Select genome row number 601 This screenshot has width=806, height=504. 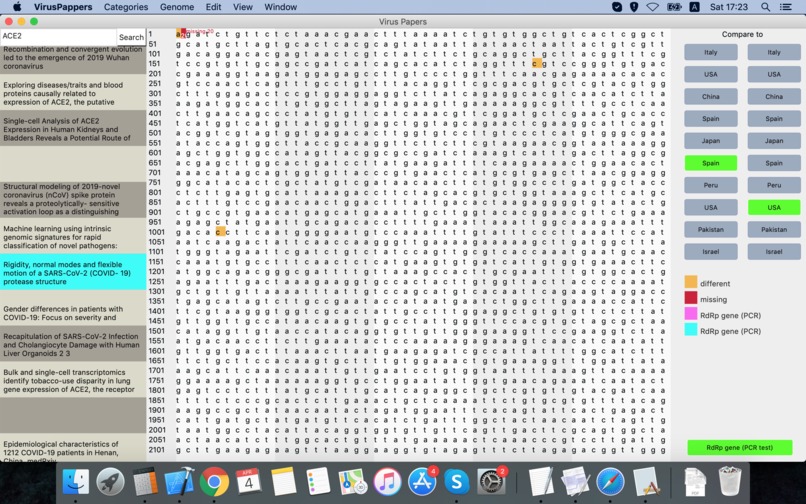(x=155, y=153)
